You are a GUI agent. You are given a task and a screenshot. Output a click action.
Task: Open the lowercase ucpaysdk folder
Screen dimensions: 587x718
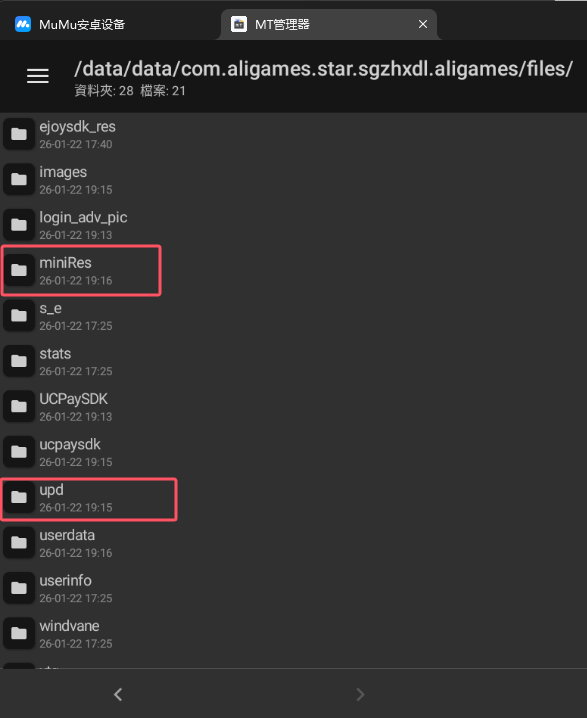[294, 452]
